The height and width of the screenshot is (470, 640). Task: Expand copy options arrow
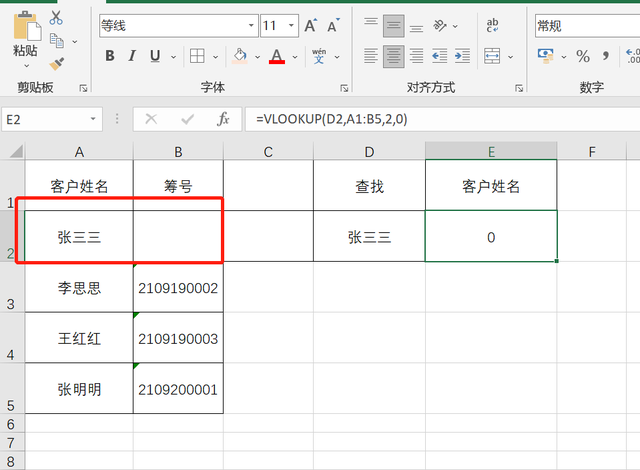coord(75,41)
